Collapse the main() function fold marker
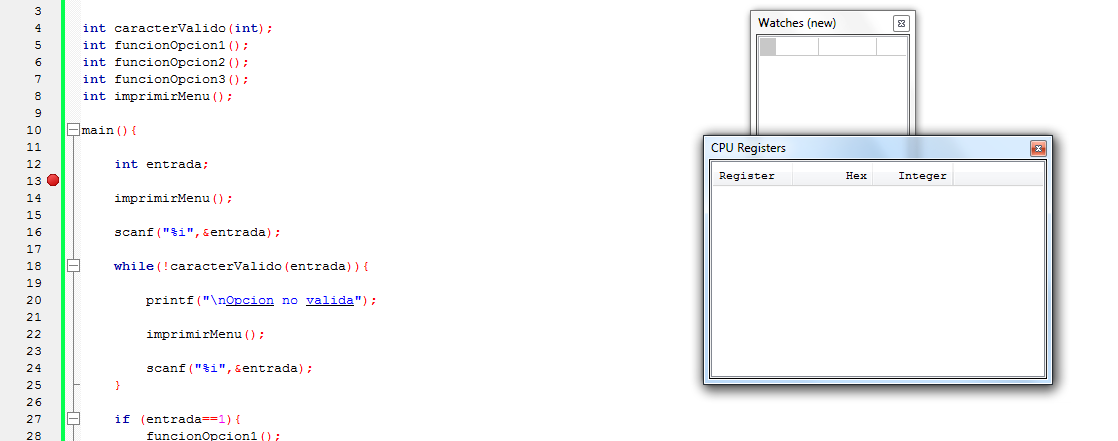 [x=72, y=130]
